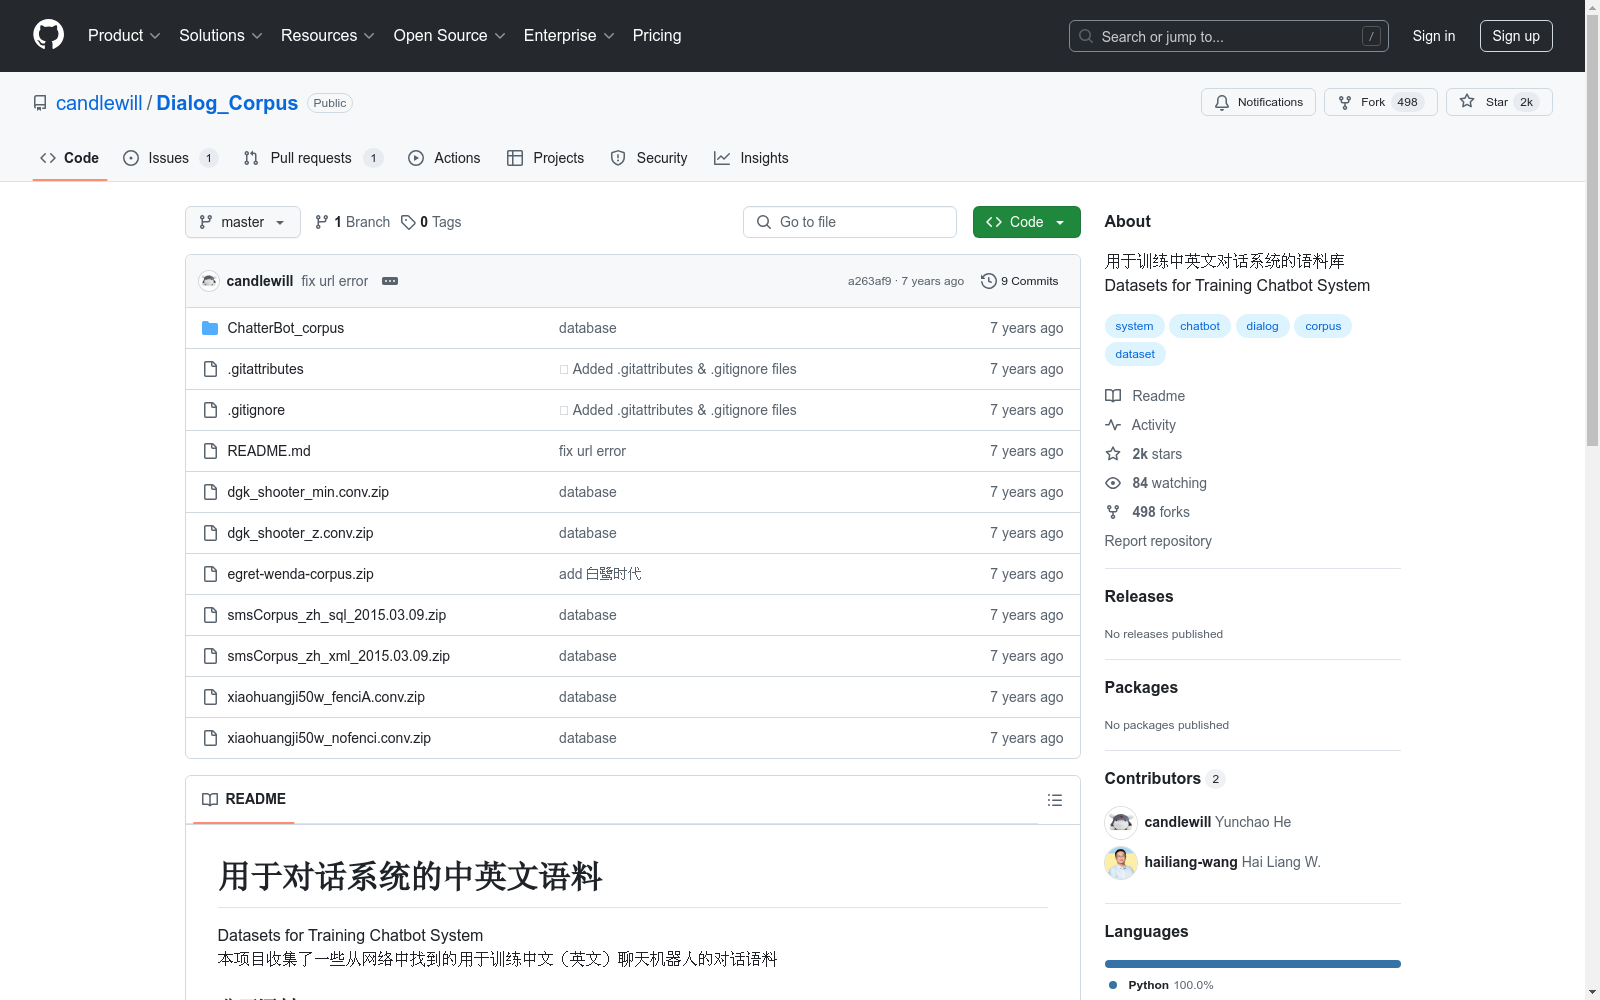
Task: Open the candlewill owner profile link
Action: point(99,103)
